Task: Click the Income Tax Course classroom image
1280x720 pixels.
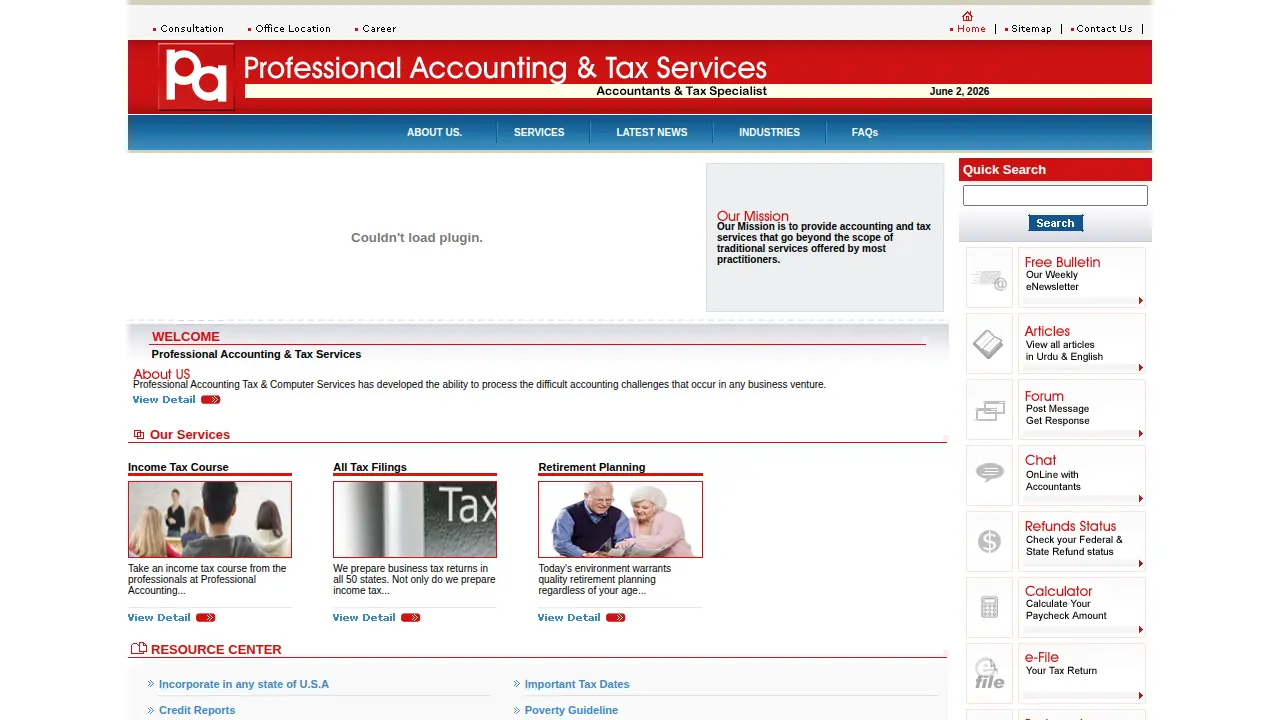Action: point(210,519)
